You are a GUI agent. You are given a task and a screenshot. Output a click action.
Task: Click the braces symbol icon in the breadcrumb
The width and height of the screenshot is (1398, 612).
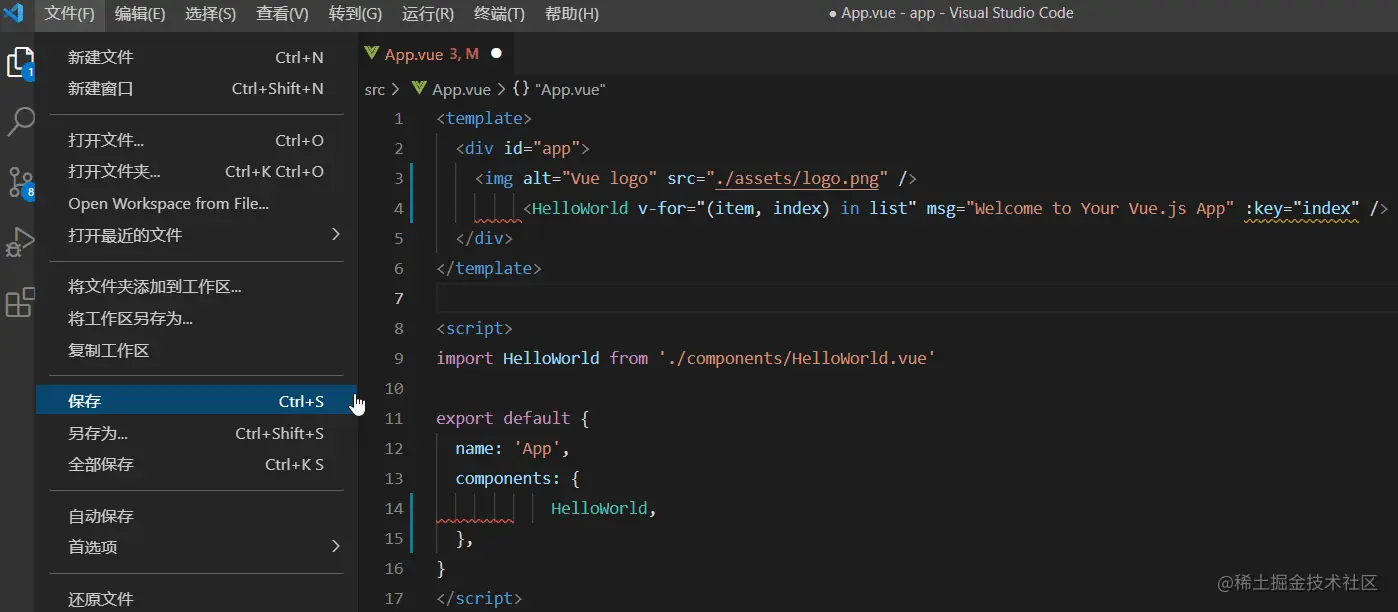[x=521, y=89]
